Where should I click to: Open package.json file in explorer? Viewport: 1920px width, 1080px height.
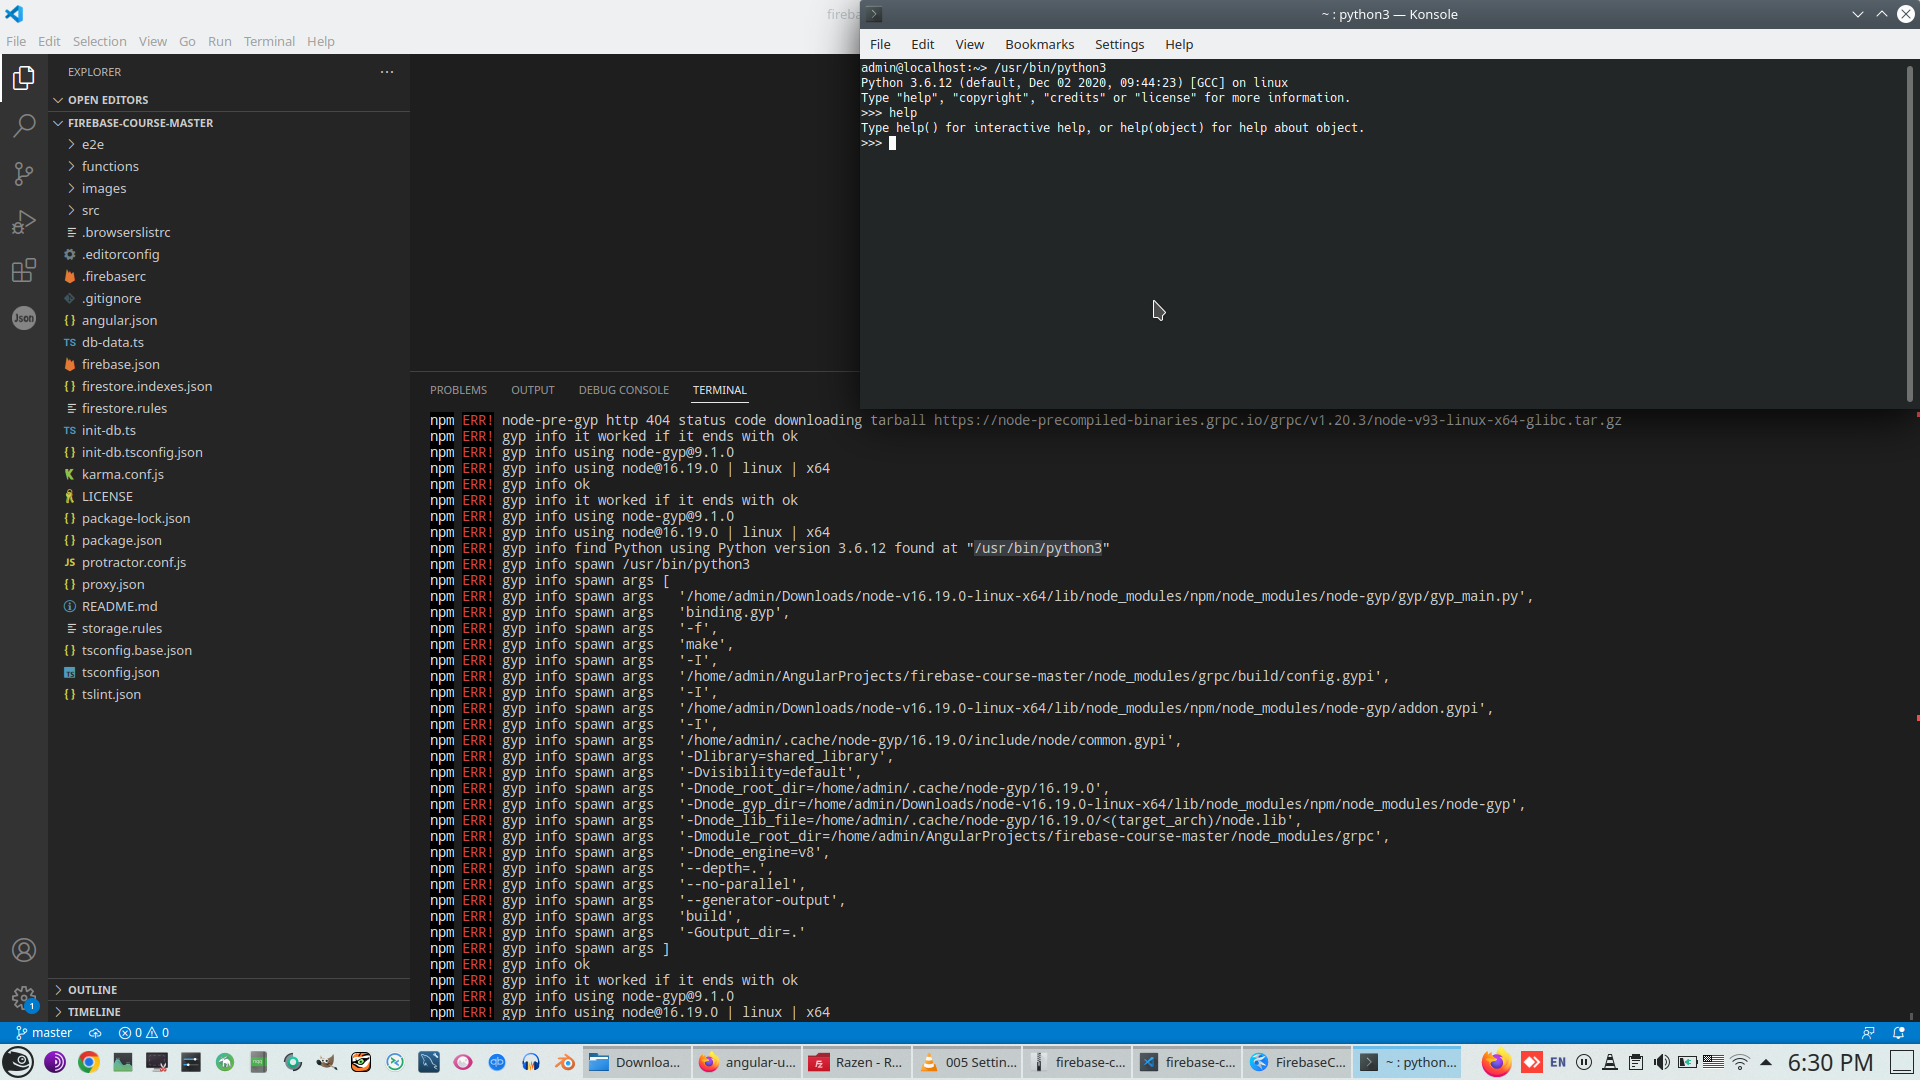121,540
